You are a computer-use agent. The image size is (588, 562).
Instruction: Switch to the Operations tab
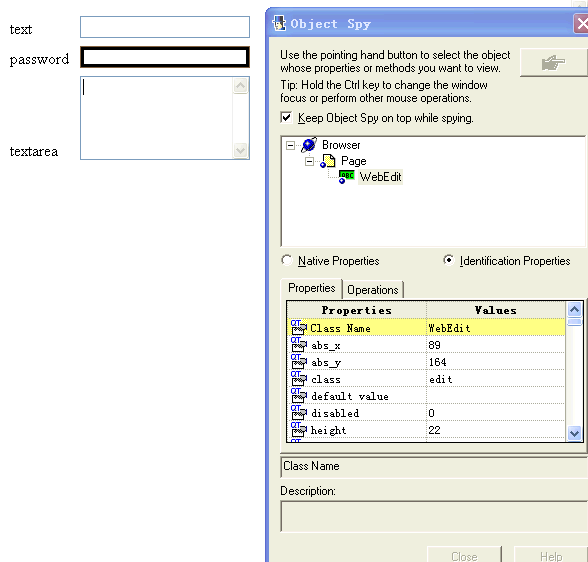tap(373, 290)
